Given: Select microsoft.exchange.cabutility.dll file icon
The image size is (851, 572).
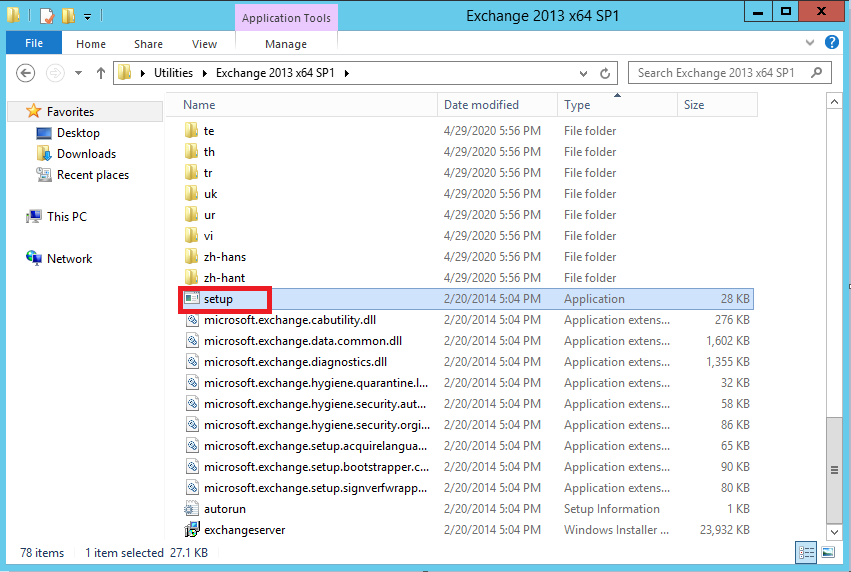Looking at the screenshot, I should pyautogui.click(x=192, y=320).
